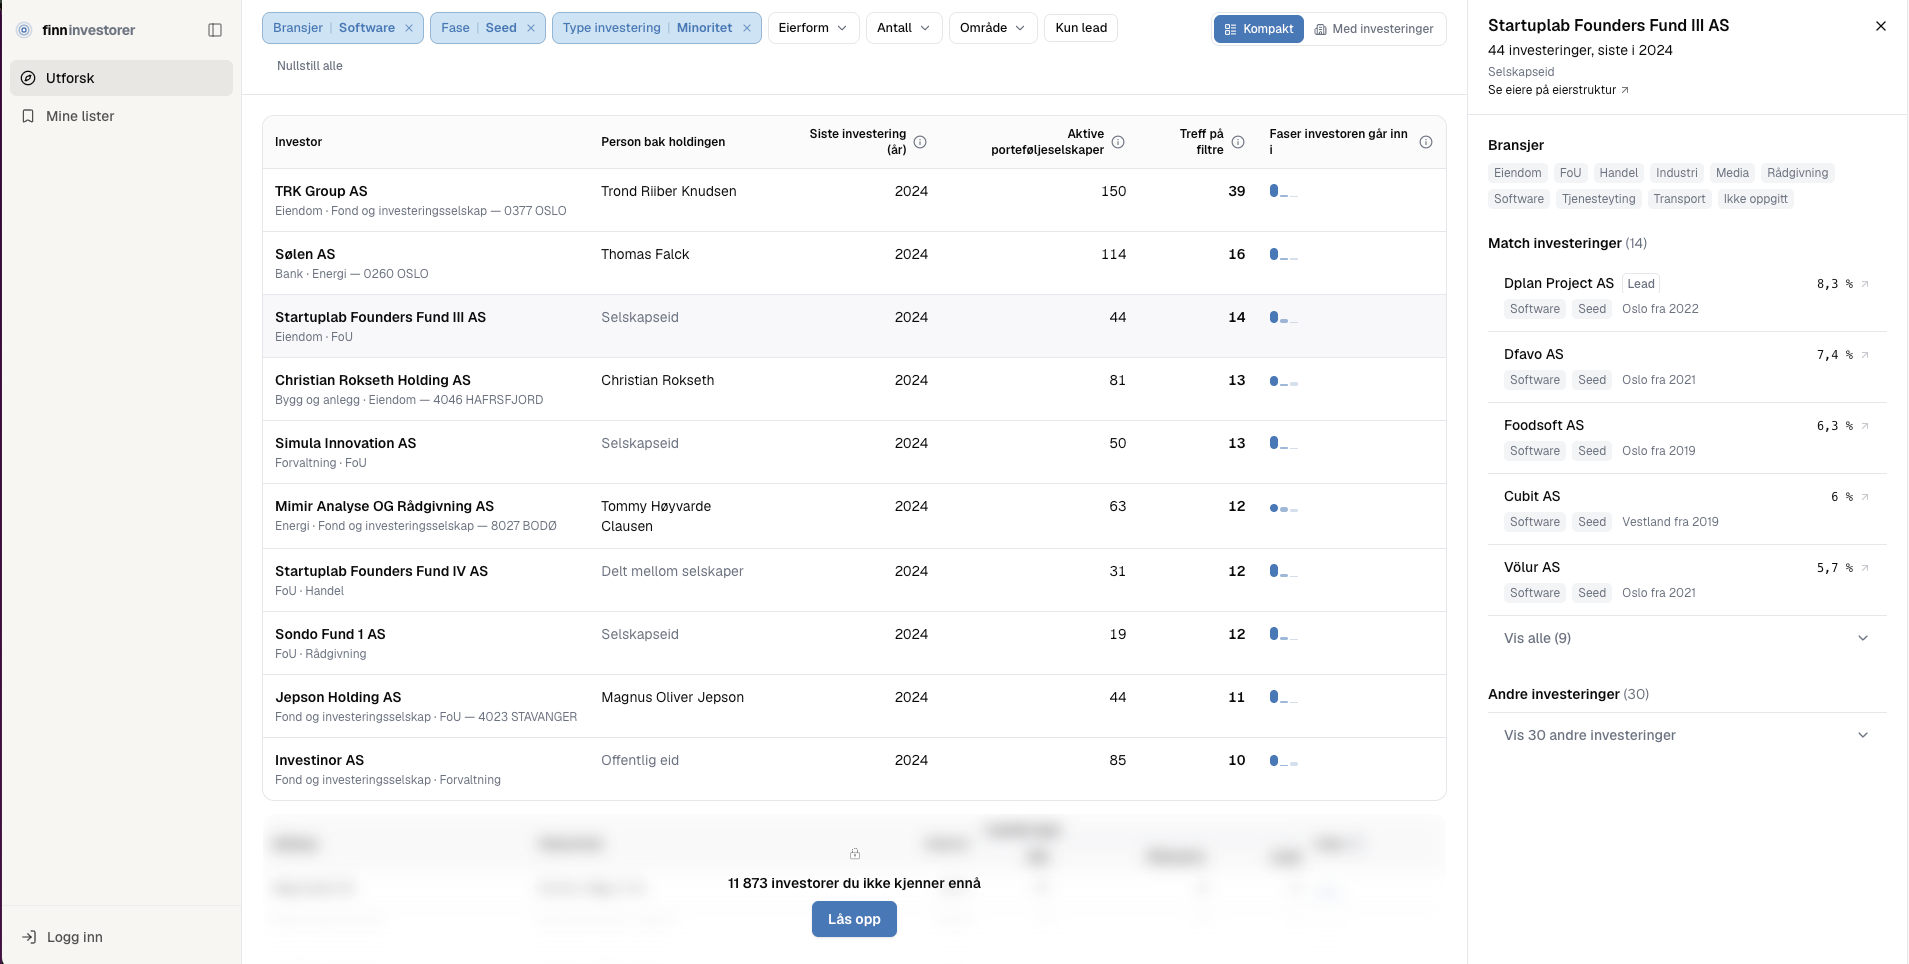Click the finninvestorer logo icon

[x=25, y=30]
